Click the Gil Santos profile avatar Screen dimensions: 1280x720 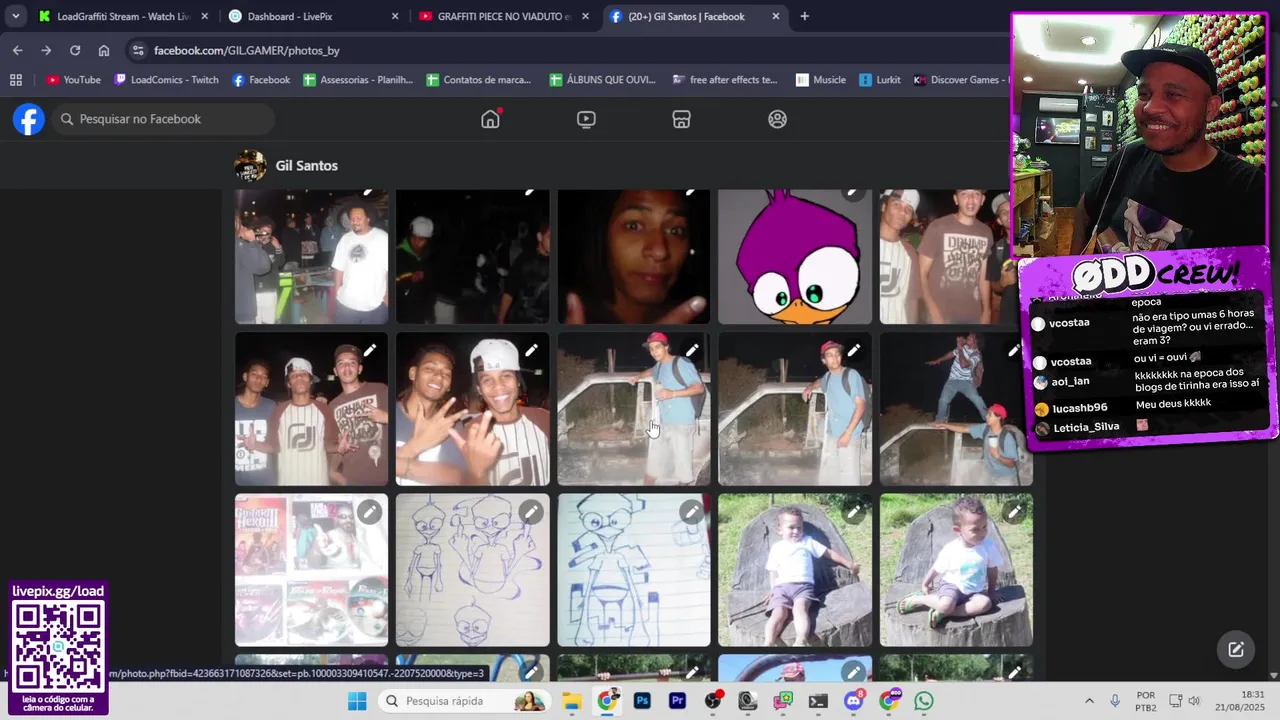(x=250, y=166)
